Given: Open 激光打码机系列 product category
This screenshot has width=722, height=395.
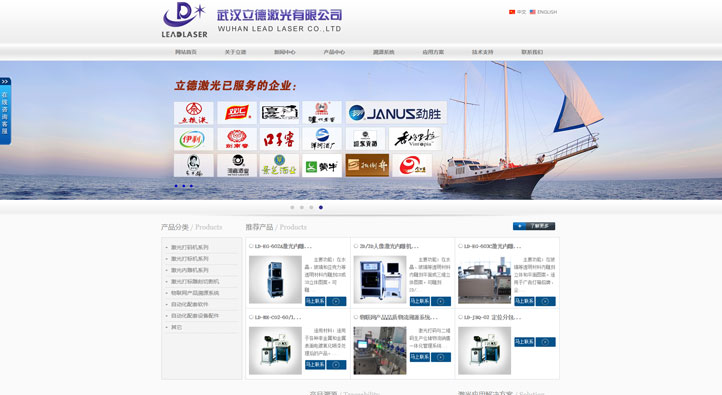Looking at the screenshot, I should [x=190, y=247].
